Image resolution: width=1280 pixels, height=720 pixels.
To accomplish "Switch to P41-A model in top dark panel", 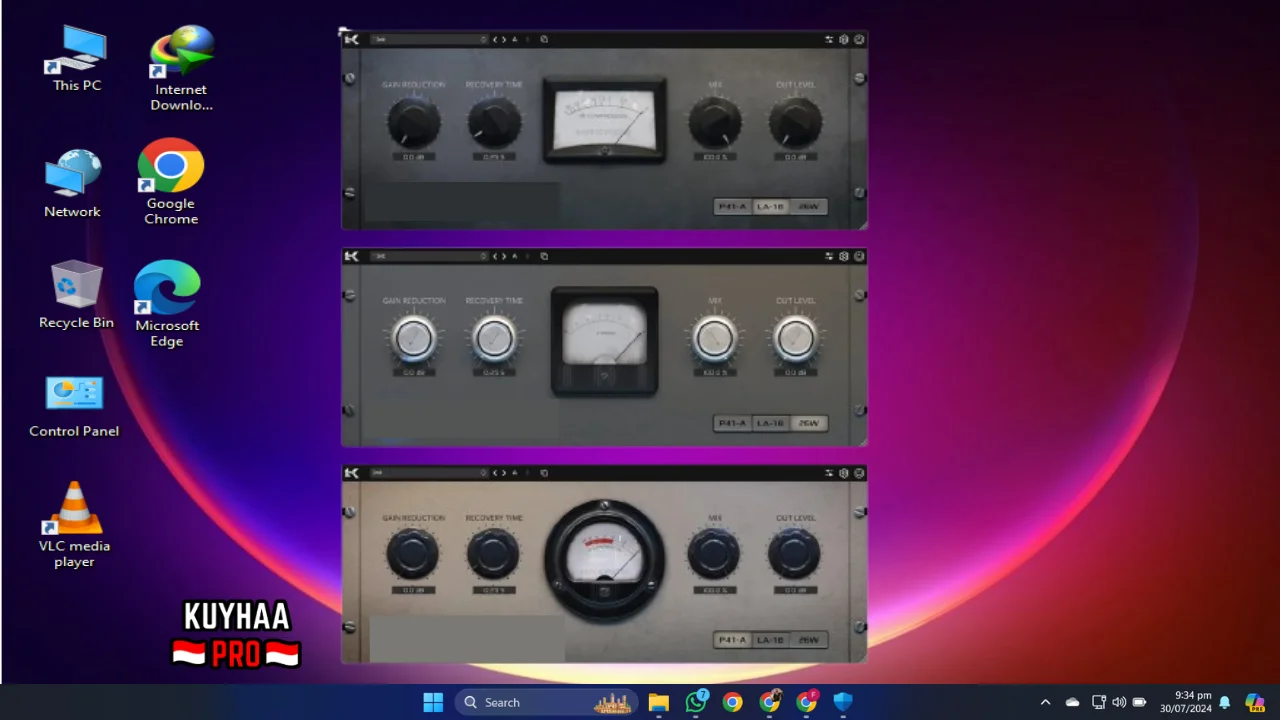I will [733, 206].
